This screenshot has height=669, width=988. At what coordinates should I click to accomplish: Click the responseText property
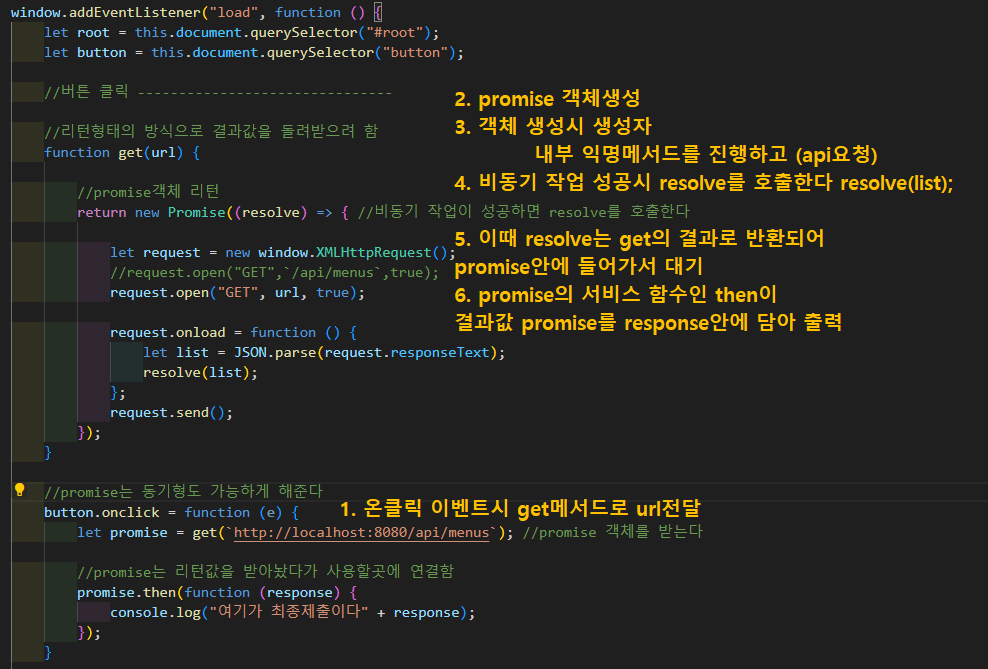pyautogui.click(x=440, y=353)
